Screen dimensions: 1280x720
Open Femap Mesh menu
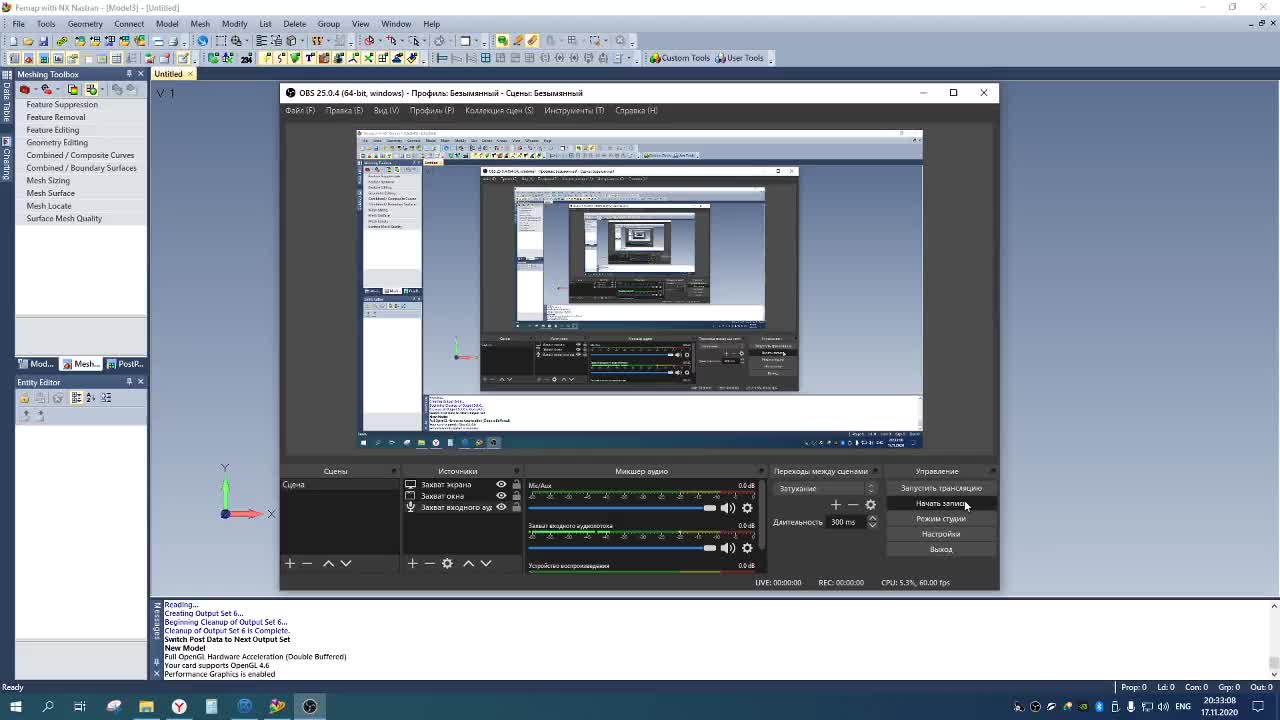200,24
